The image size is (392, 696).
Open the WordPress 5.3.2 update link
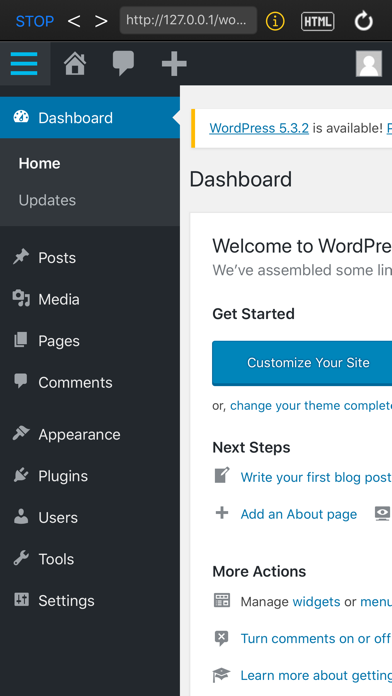point(259,128)
